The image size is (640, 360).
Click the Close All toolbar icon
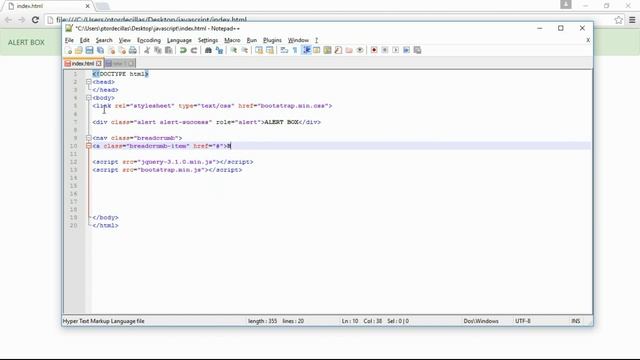point(122,50)
